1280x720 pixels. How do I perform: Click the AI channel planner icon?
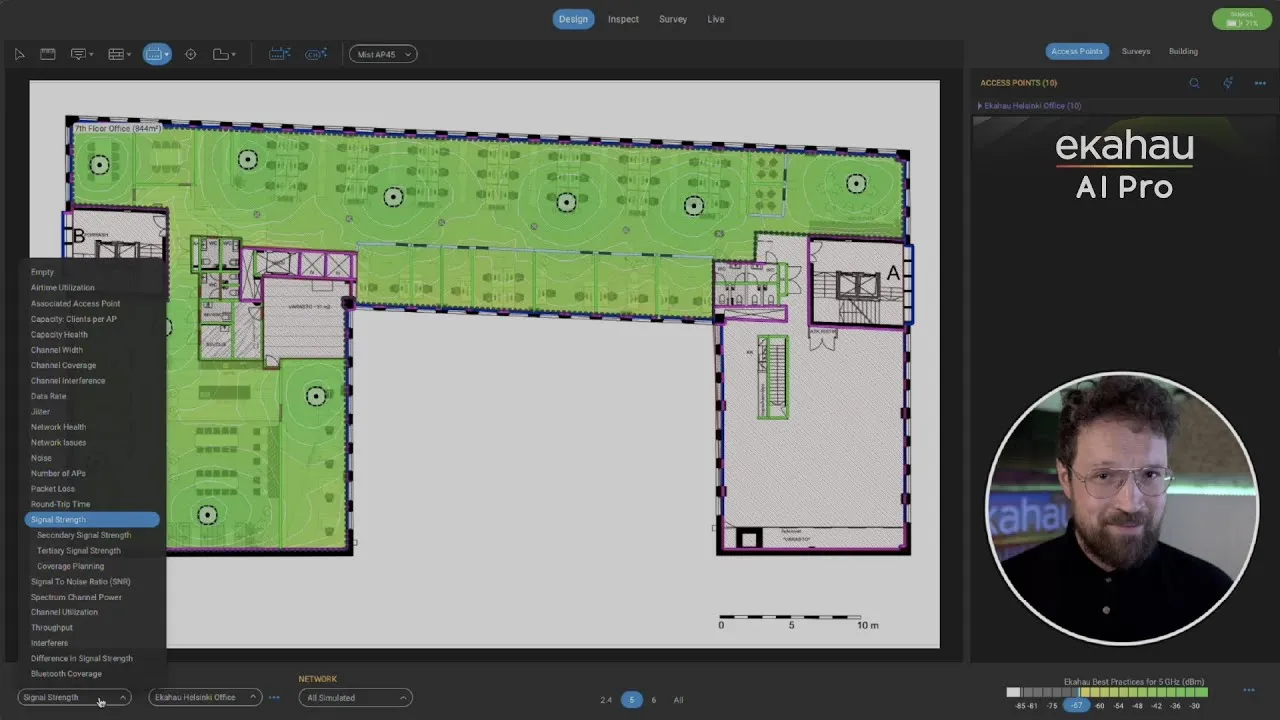pyautogui.click(x=316, y=54)
